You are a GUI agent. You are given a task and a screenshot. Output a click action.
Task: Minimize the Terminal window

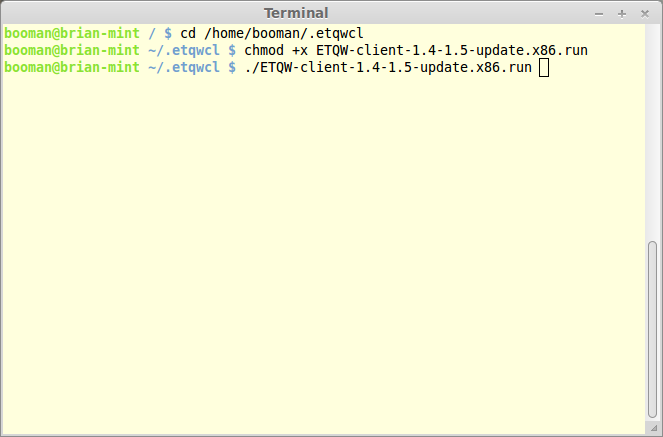[x=599, y=14]
